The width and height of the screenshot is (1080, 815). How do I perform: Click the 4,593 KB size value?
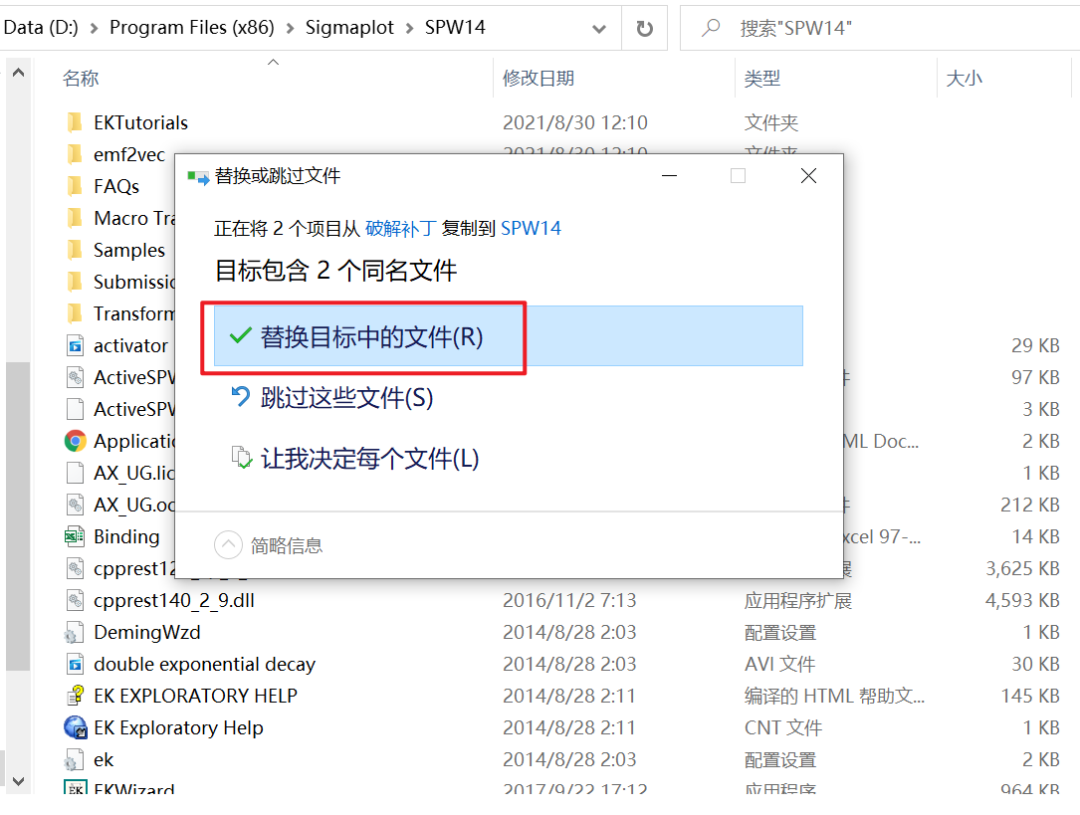click(1021, 600)
